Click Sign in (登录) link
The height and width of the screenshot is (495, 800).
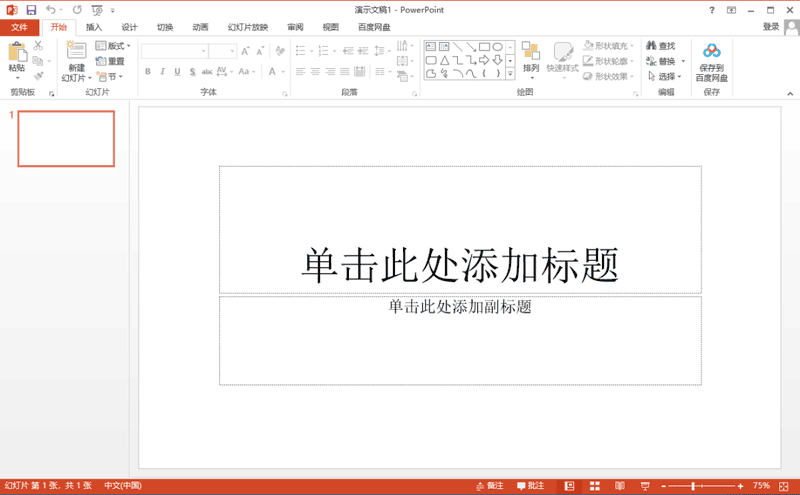[771, 27]
